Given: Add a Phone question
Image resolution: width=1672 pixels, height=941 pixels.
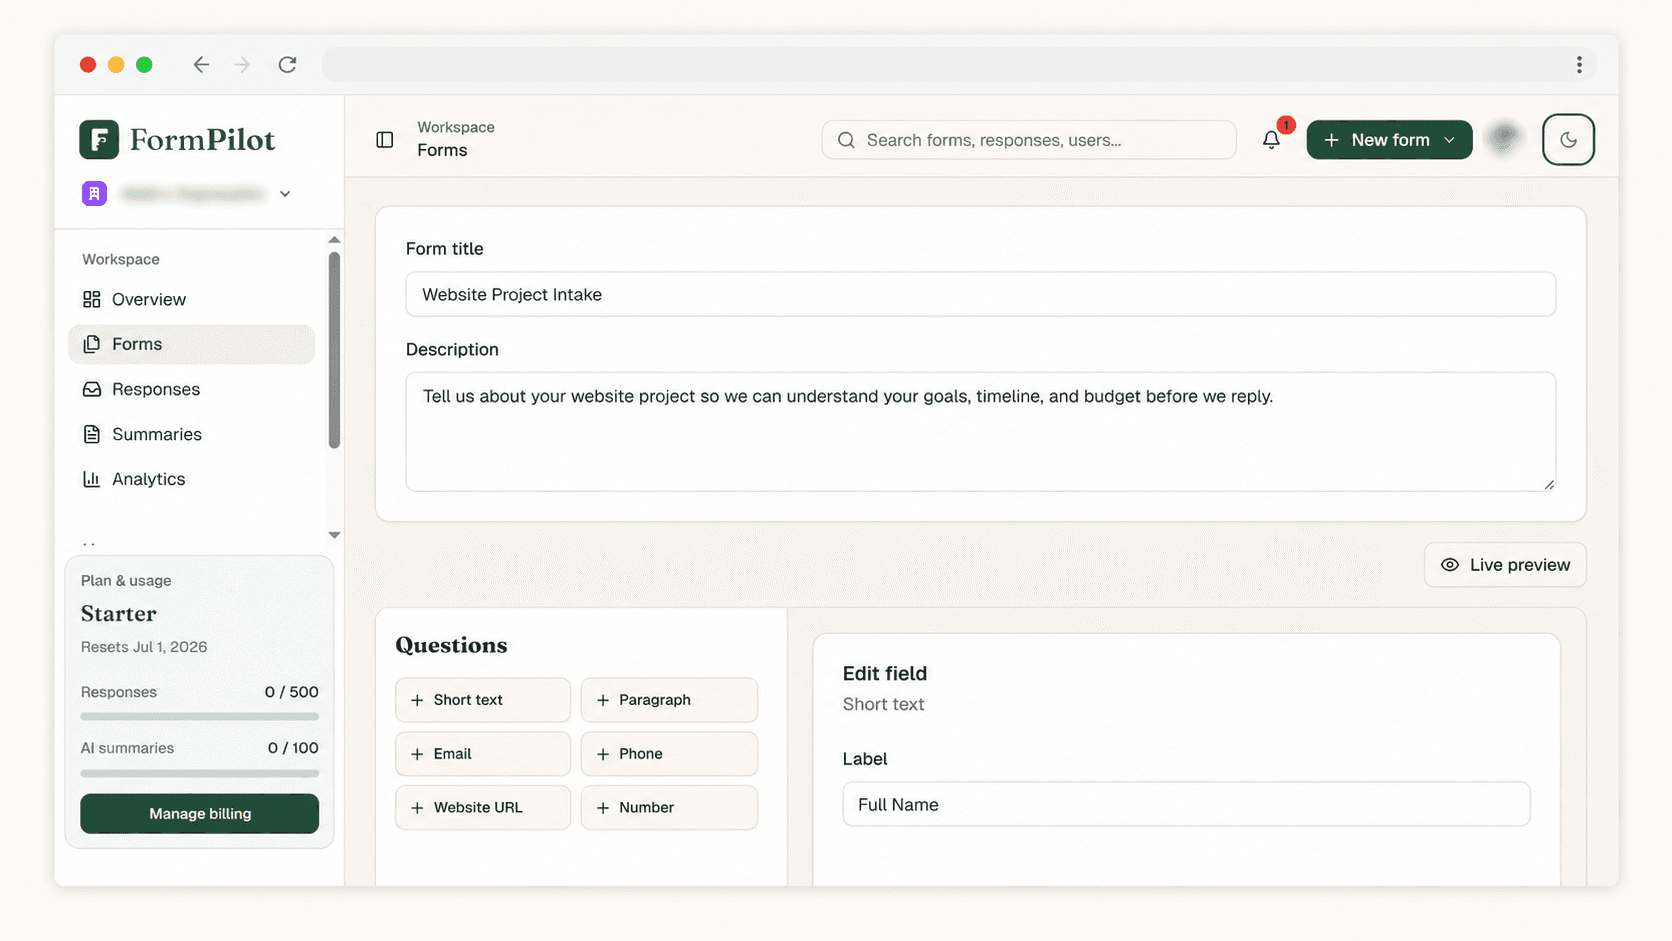Looking at the screenshot, I should point(669,754).
